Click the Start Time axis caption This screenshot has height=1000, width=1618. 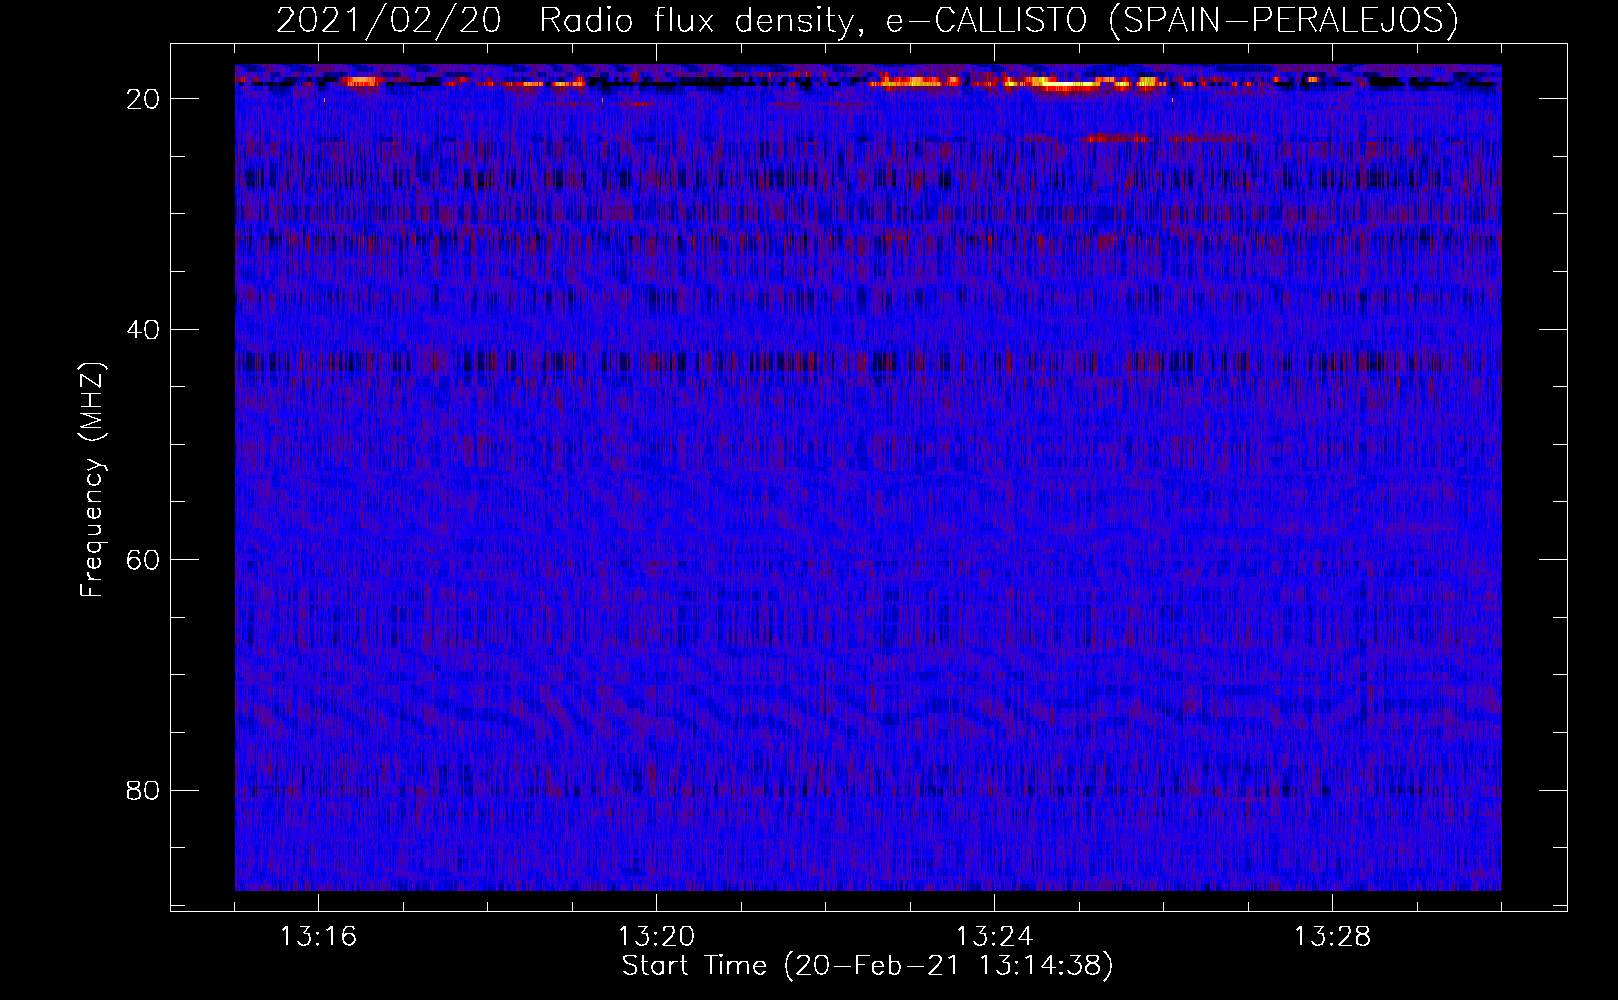(867, 966)
